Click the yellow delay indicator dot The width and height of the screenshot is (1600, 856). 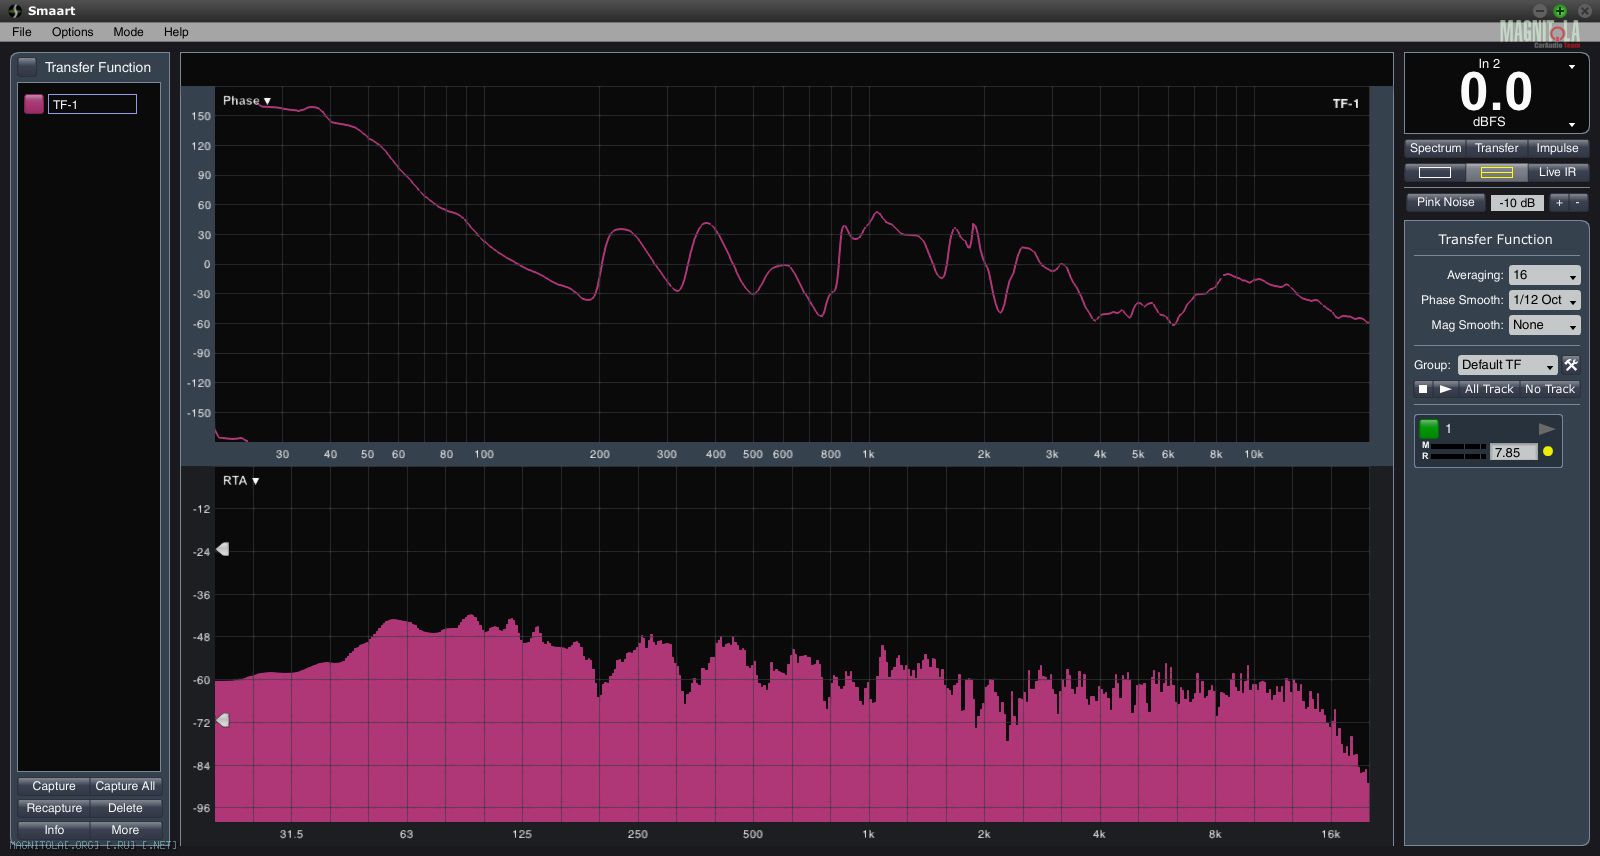[1548, 452]
